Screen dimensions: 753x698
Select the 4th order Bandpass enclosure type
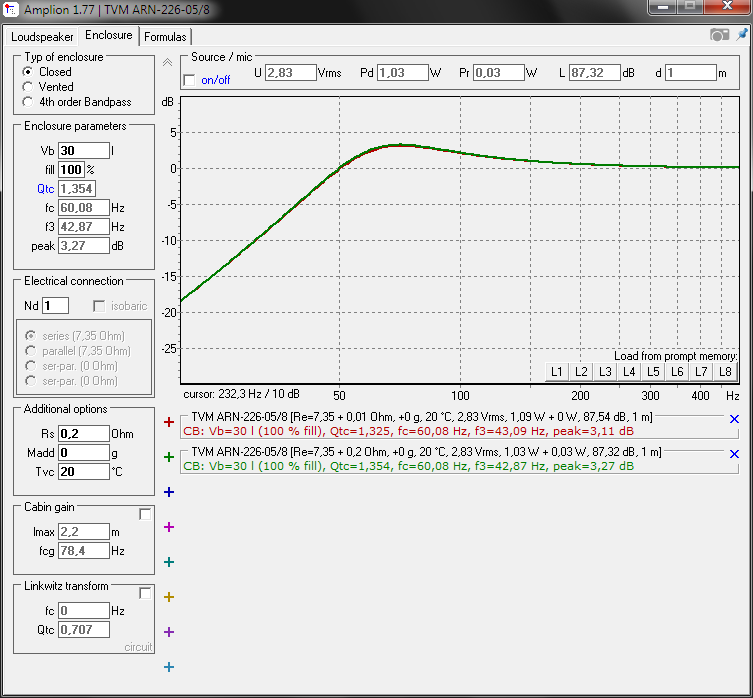[27, 102]
